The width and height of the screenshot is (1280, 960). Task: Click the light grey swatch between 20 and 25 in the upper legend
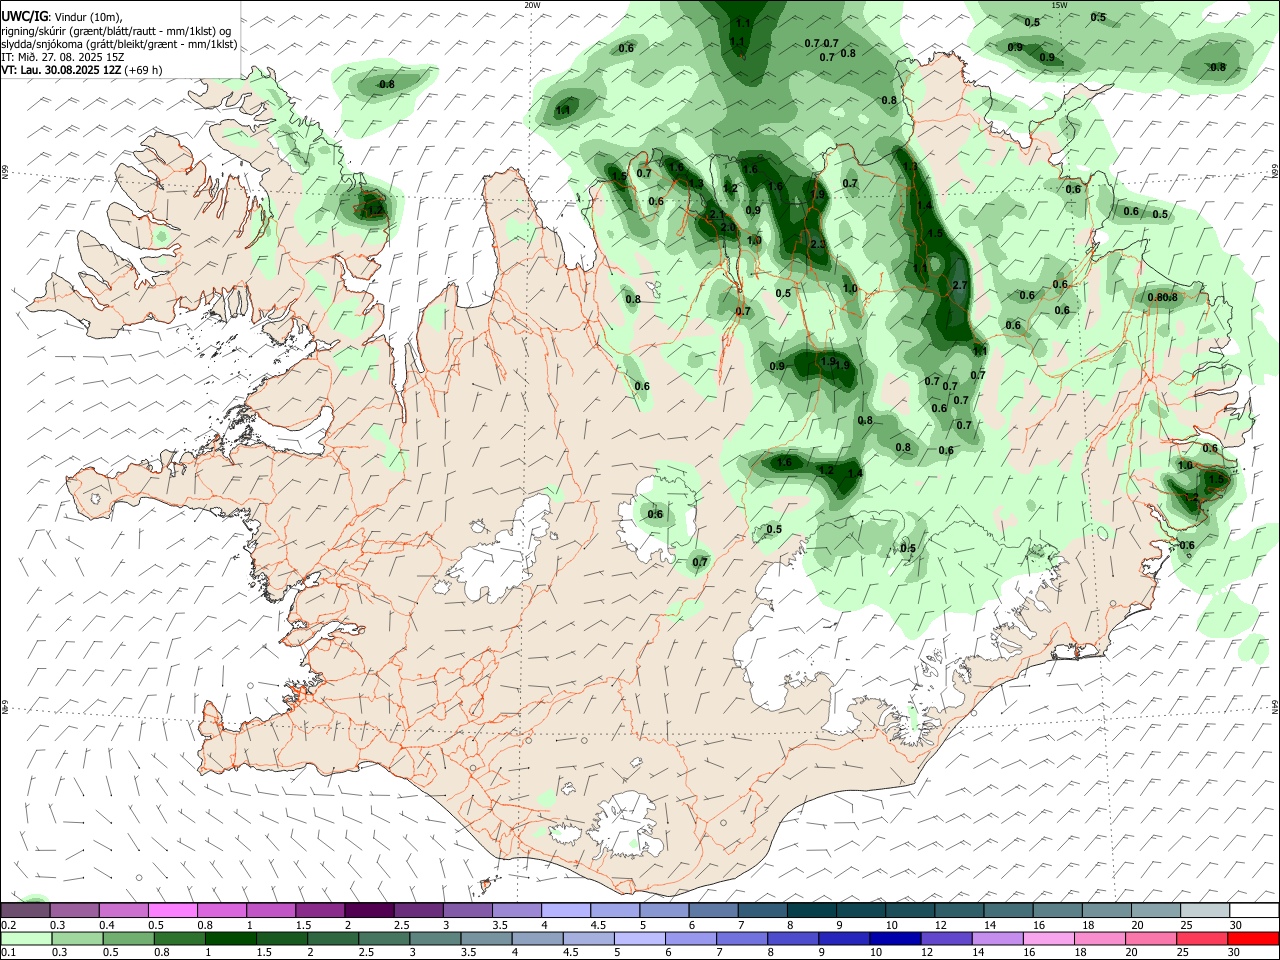[1156, 910]
